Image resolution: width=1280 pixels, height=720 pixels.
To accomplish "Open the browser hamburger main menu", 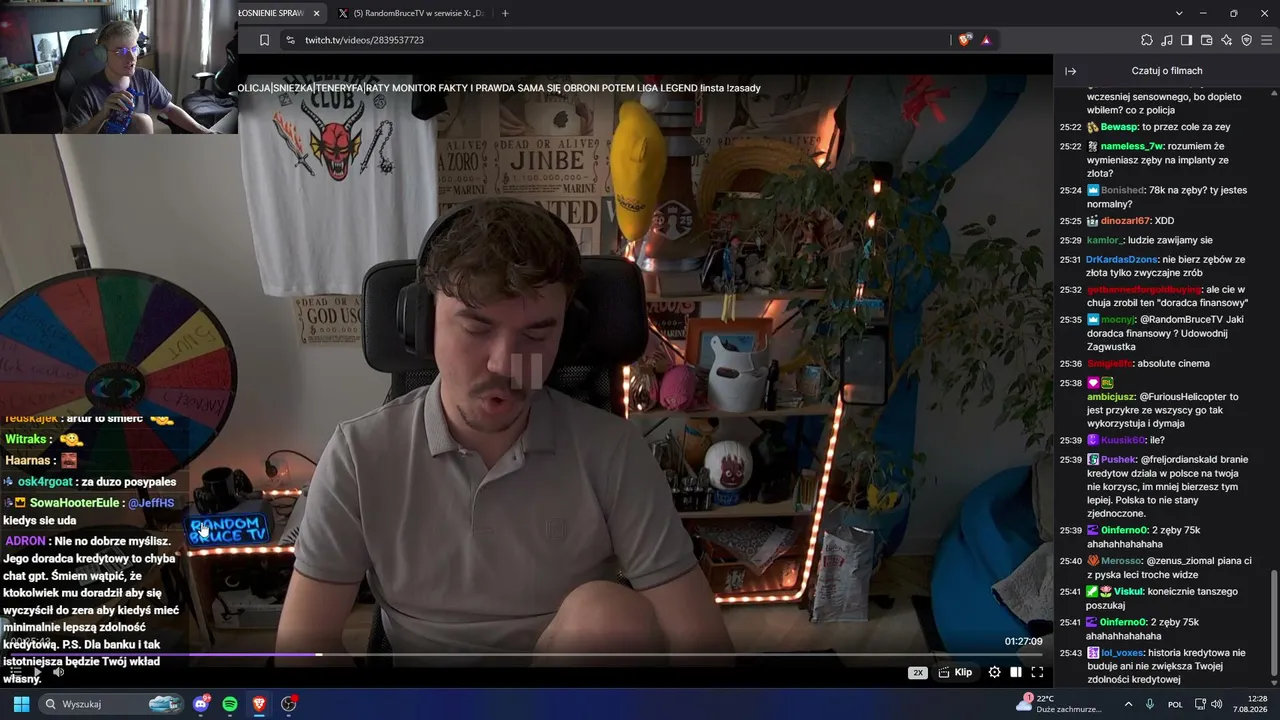I will 1267,40.
